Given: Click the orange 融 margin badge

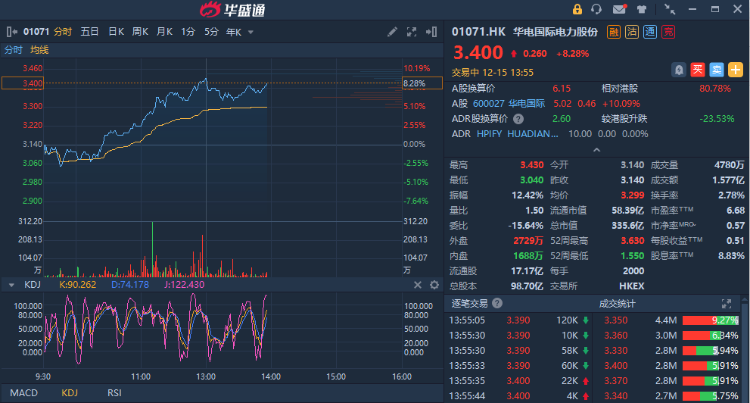Looking at the screenshot, I should [614, 32].
